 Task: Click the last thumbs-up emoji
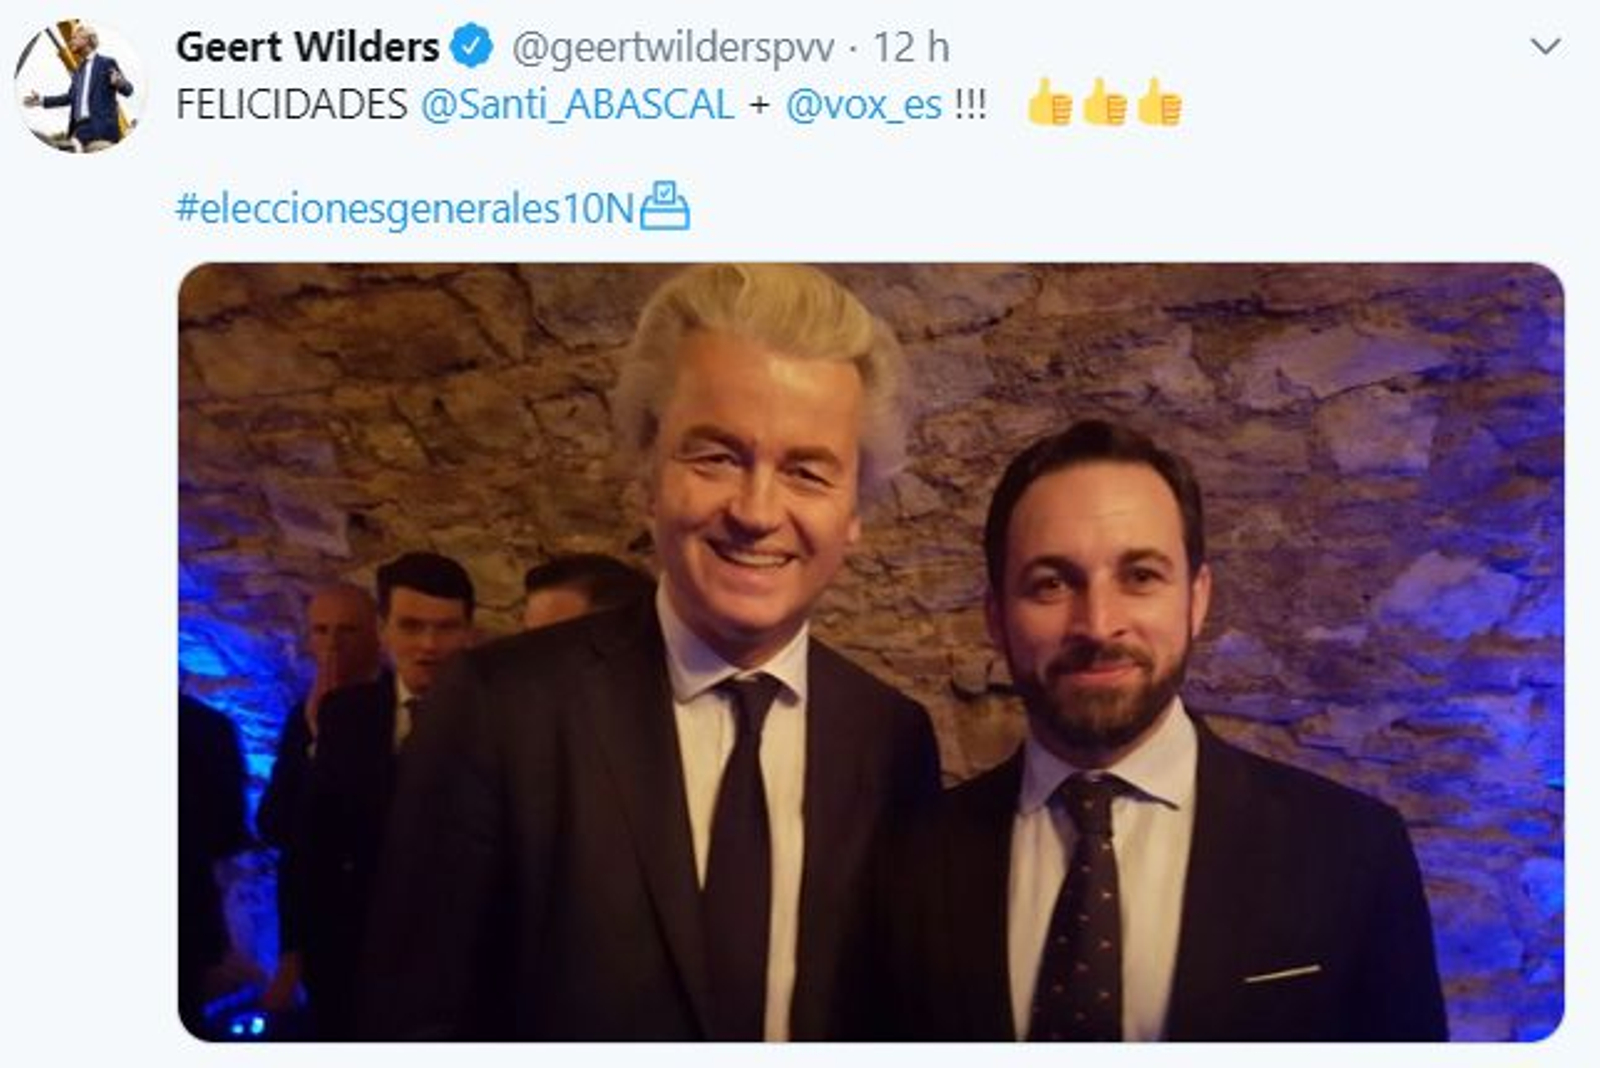pyautogui.click(x=1160, y=101)
